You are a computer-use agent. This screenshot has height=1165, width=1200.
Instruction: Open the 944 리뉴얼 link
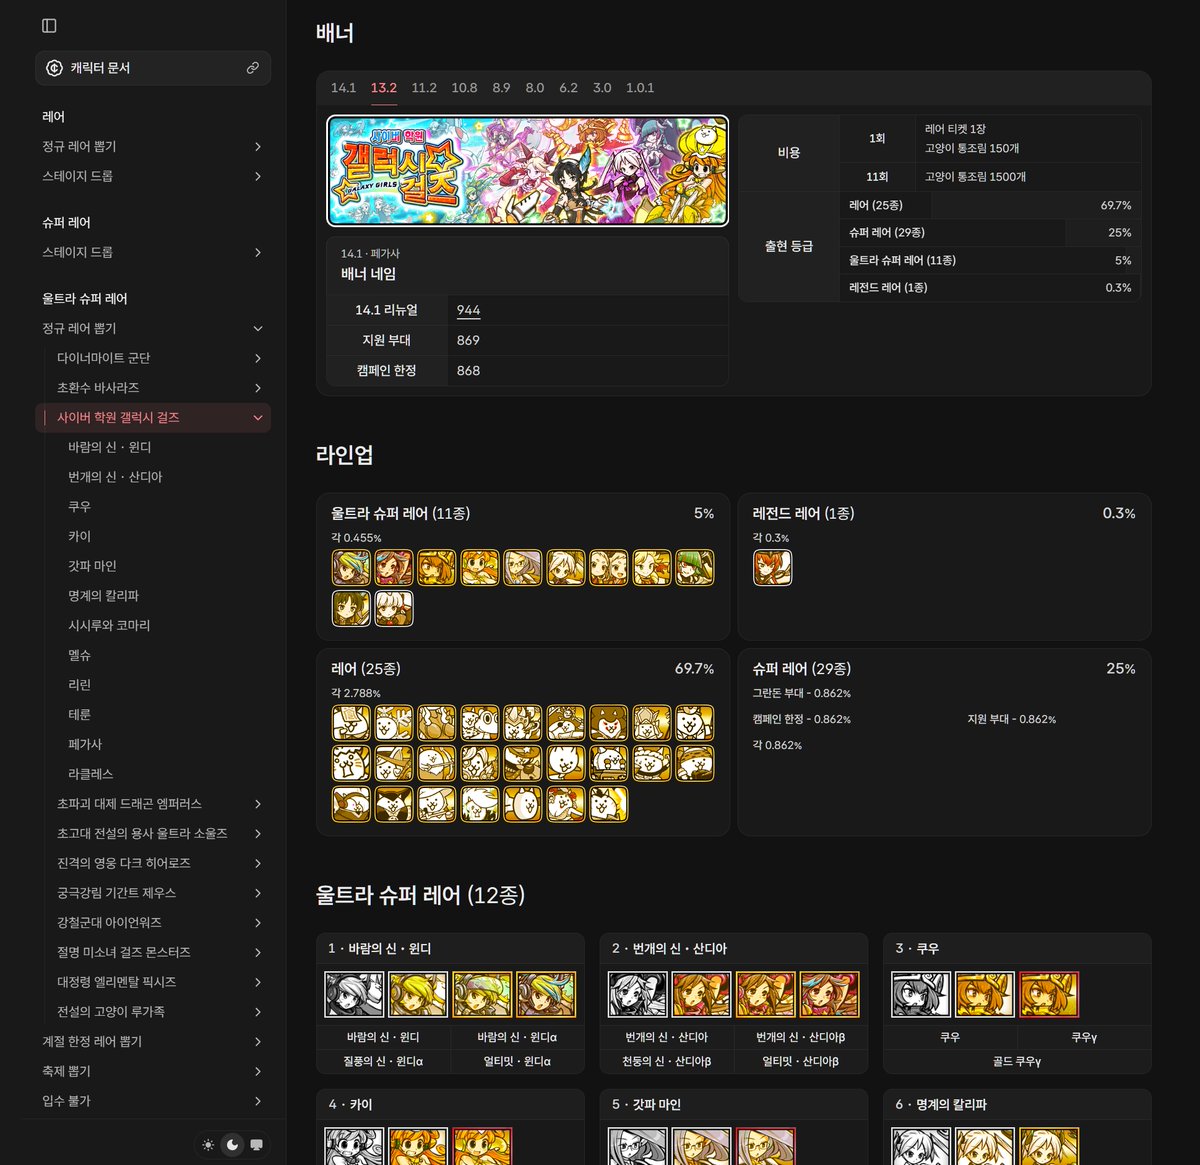pyautogui.click(x=468, y=310)
